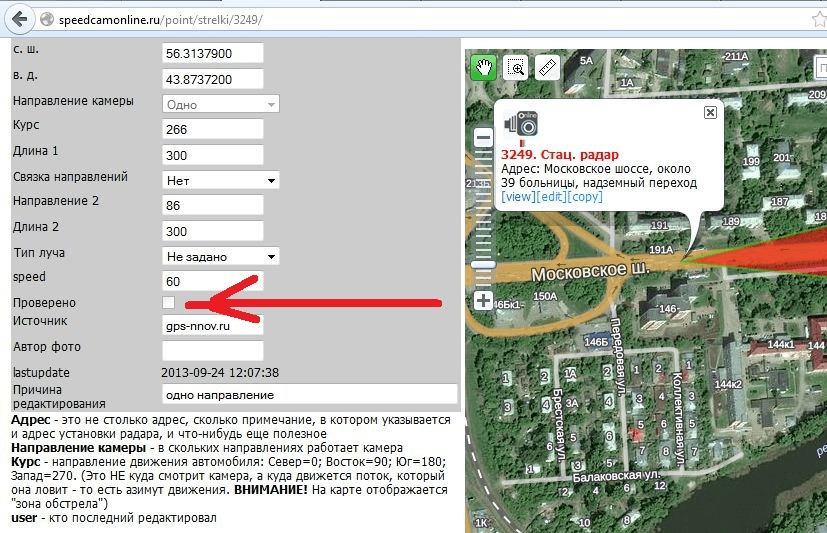827x533 pixels.
Task: Focus the speed field showing 60
Action: 212,281
